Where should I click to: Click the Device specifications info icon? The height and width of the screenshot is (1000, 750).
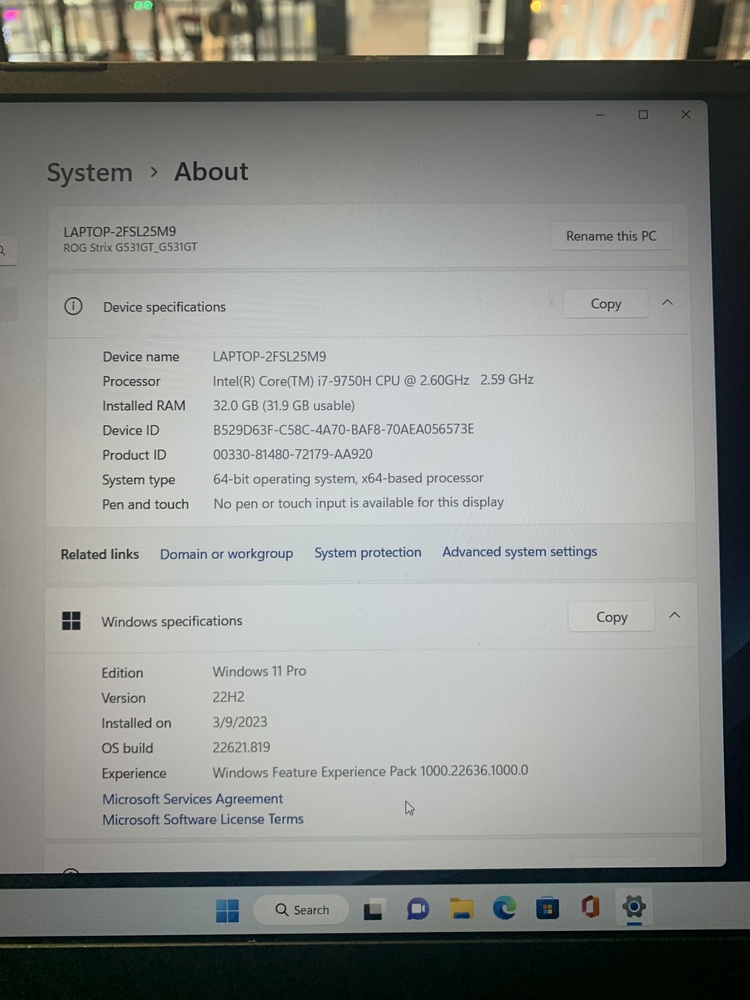tap(73, 307)
